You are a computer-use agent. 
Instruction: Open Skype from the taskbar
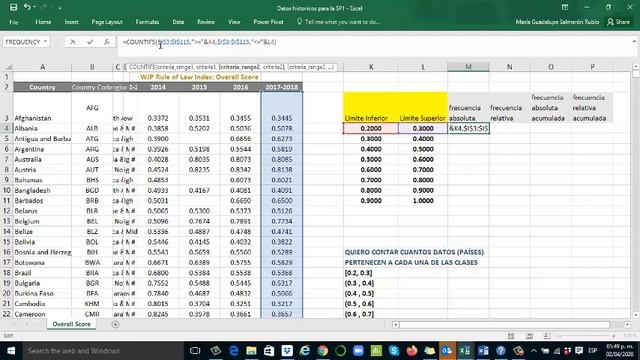394,351
